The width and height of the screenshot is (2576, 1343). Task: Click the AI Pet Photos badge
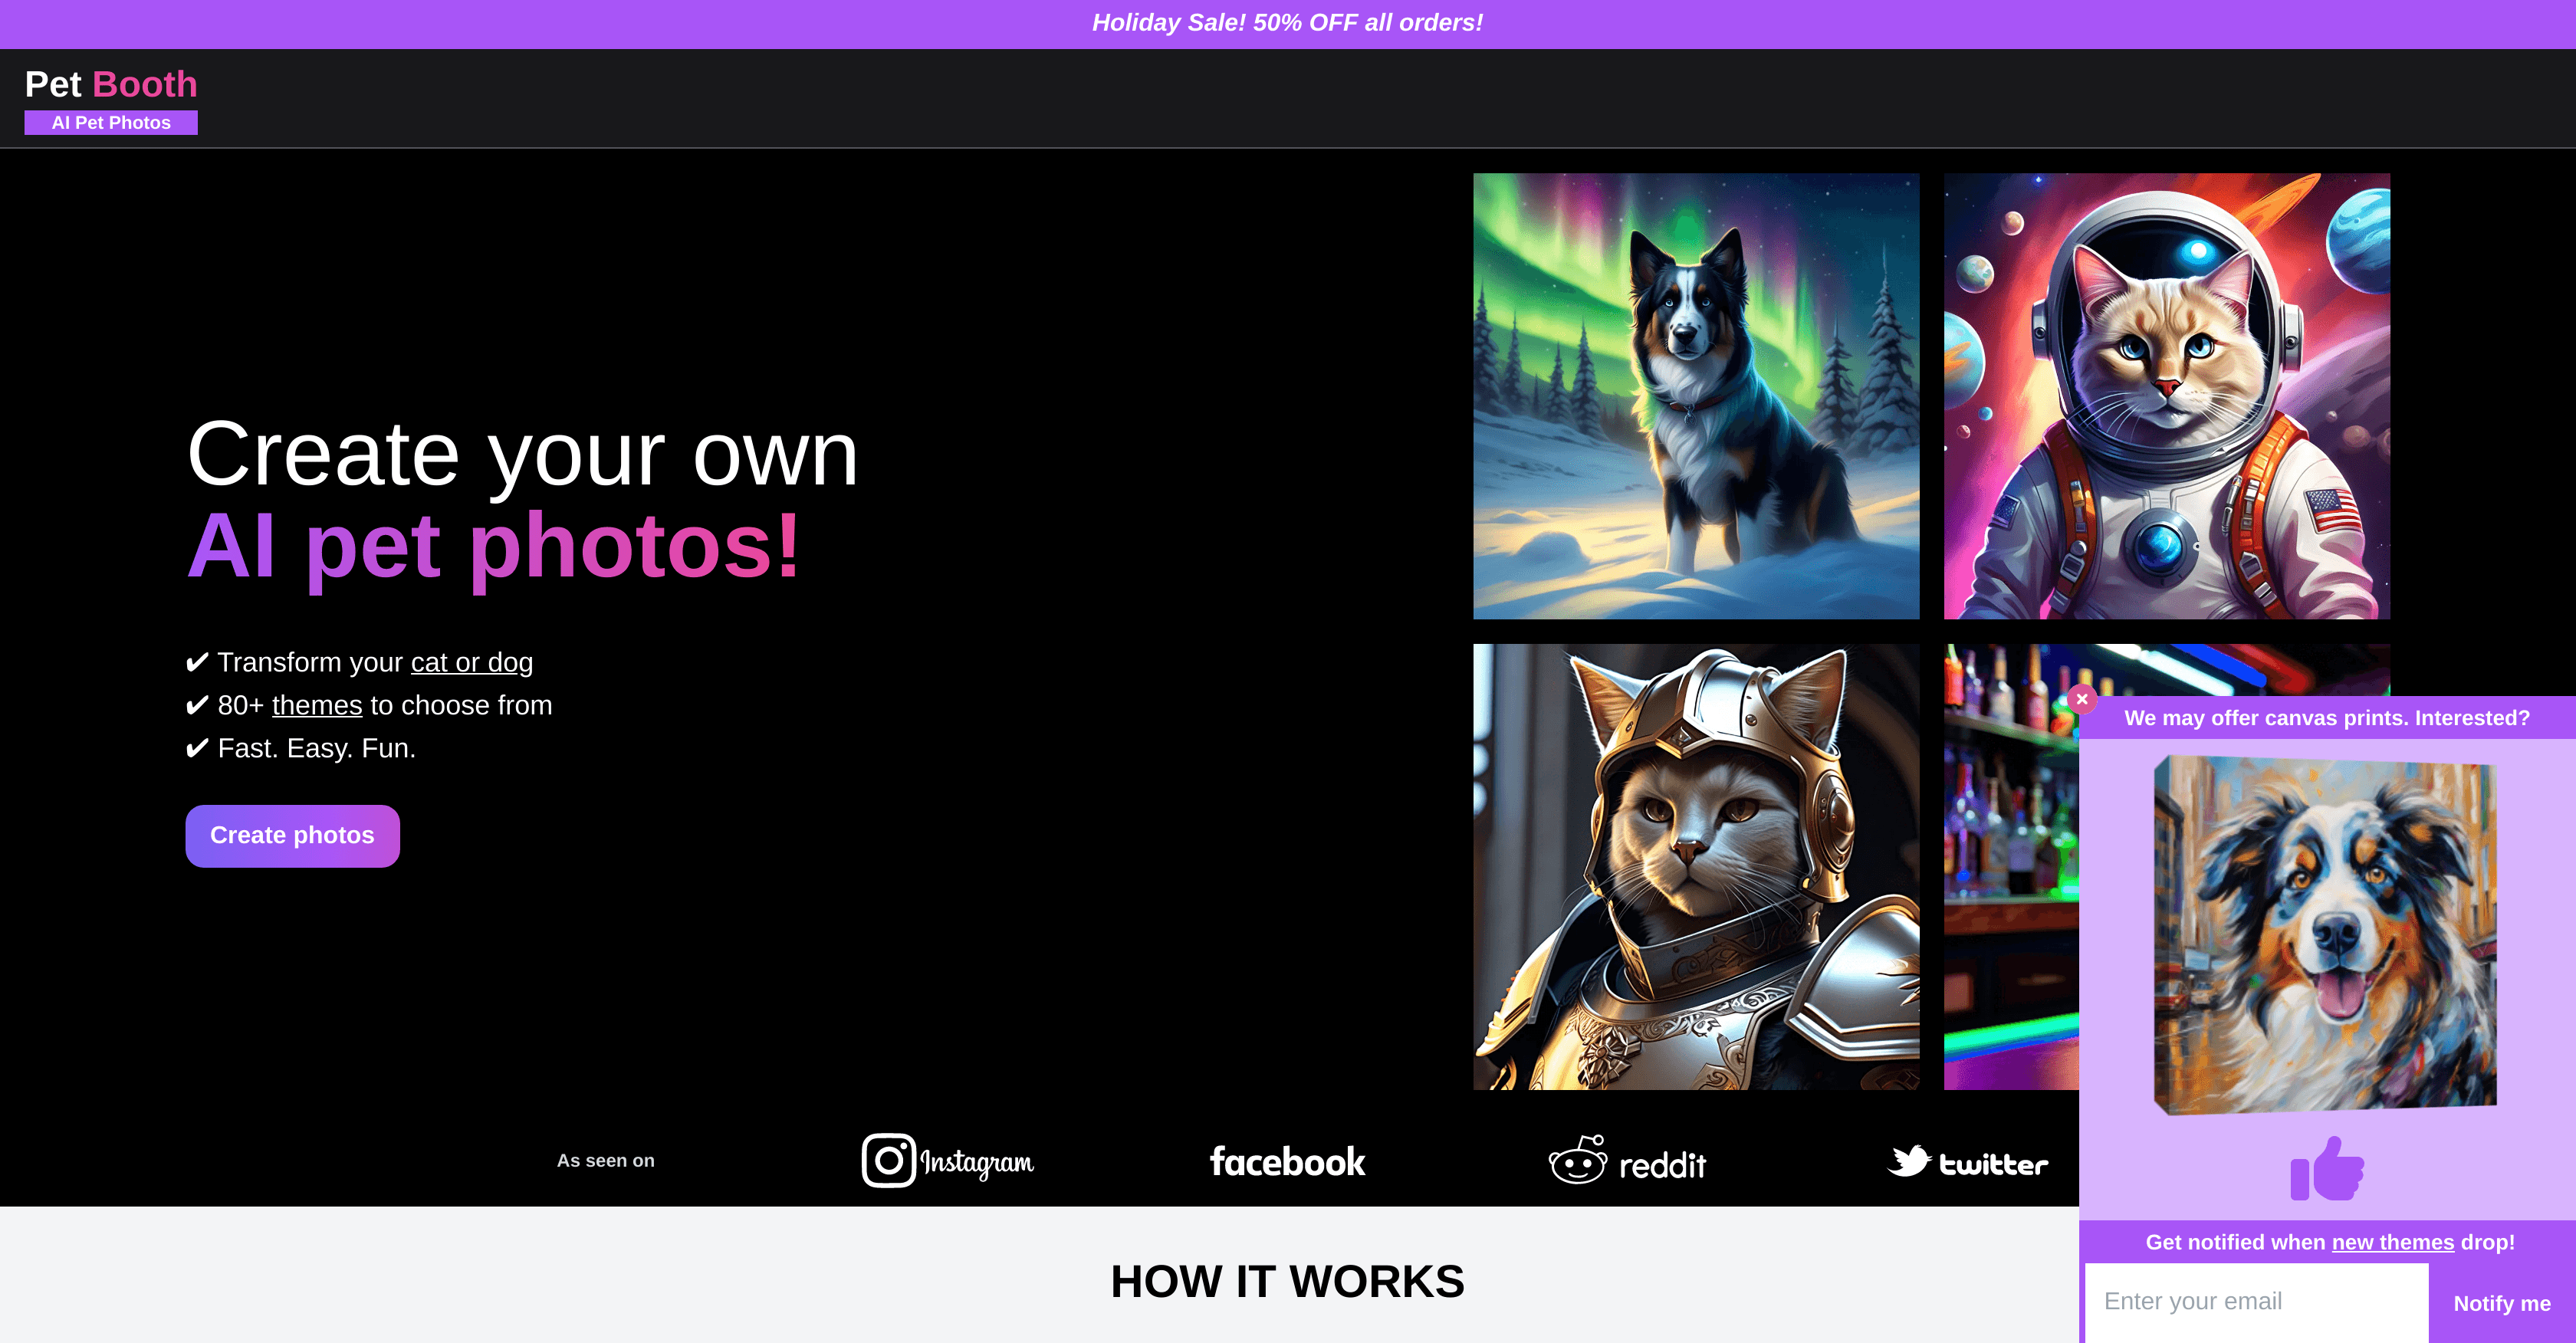111,123
